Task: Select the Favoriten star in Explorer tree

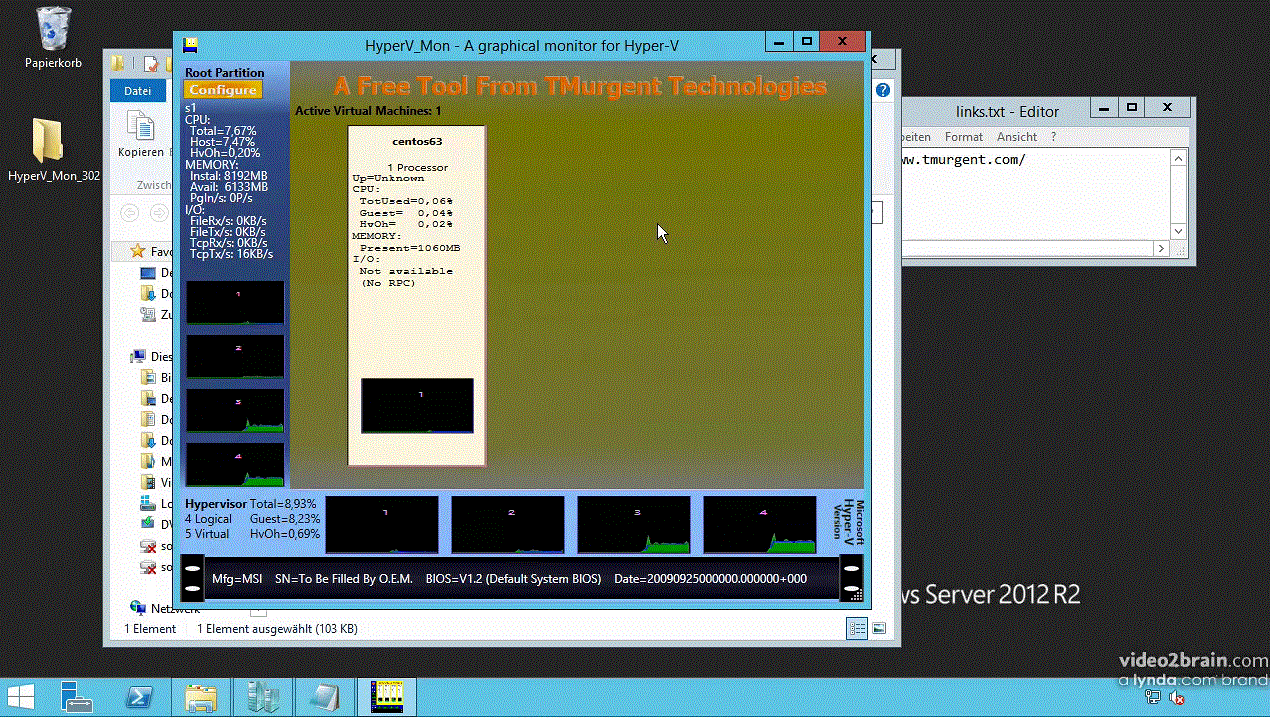Action: [x=139, y=251]
